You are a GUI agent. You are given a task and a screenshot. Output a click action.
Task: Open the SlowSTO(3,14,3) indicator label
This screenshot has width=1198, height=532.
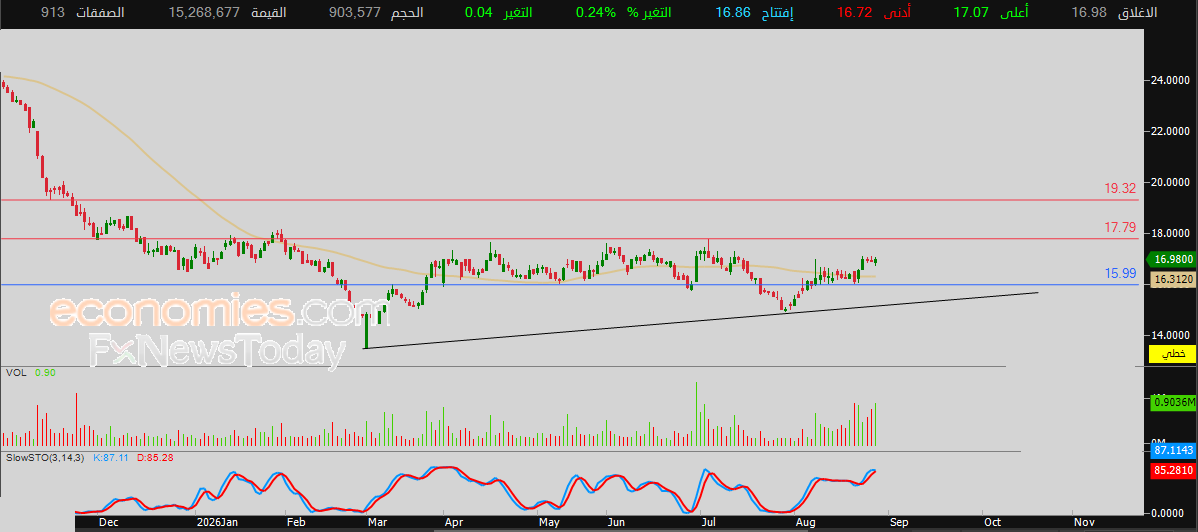(x=44, y=457)
